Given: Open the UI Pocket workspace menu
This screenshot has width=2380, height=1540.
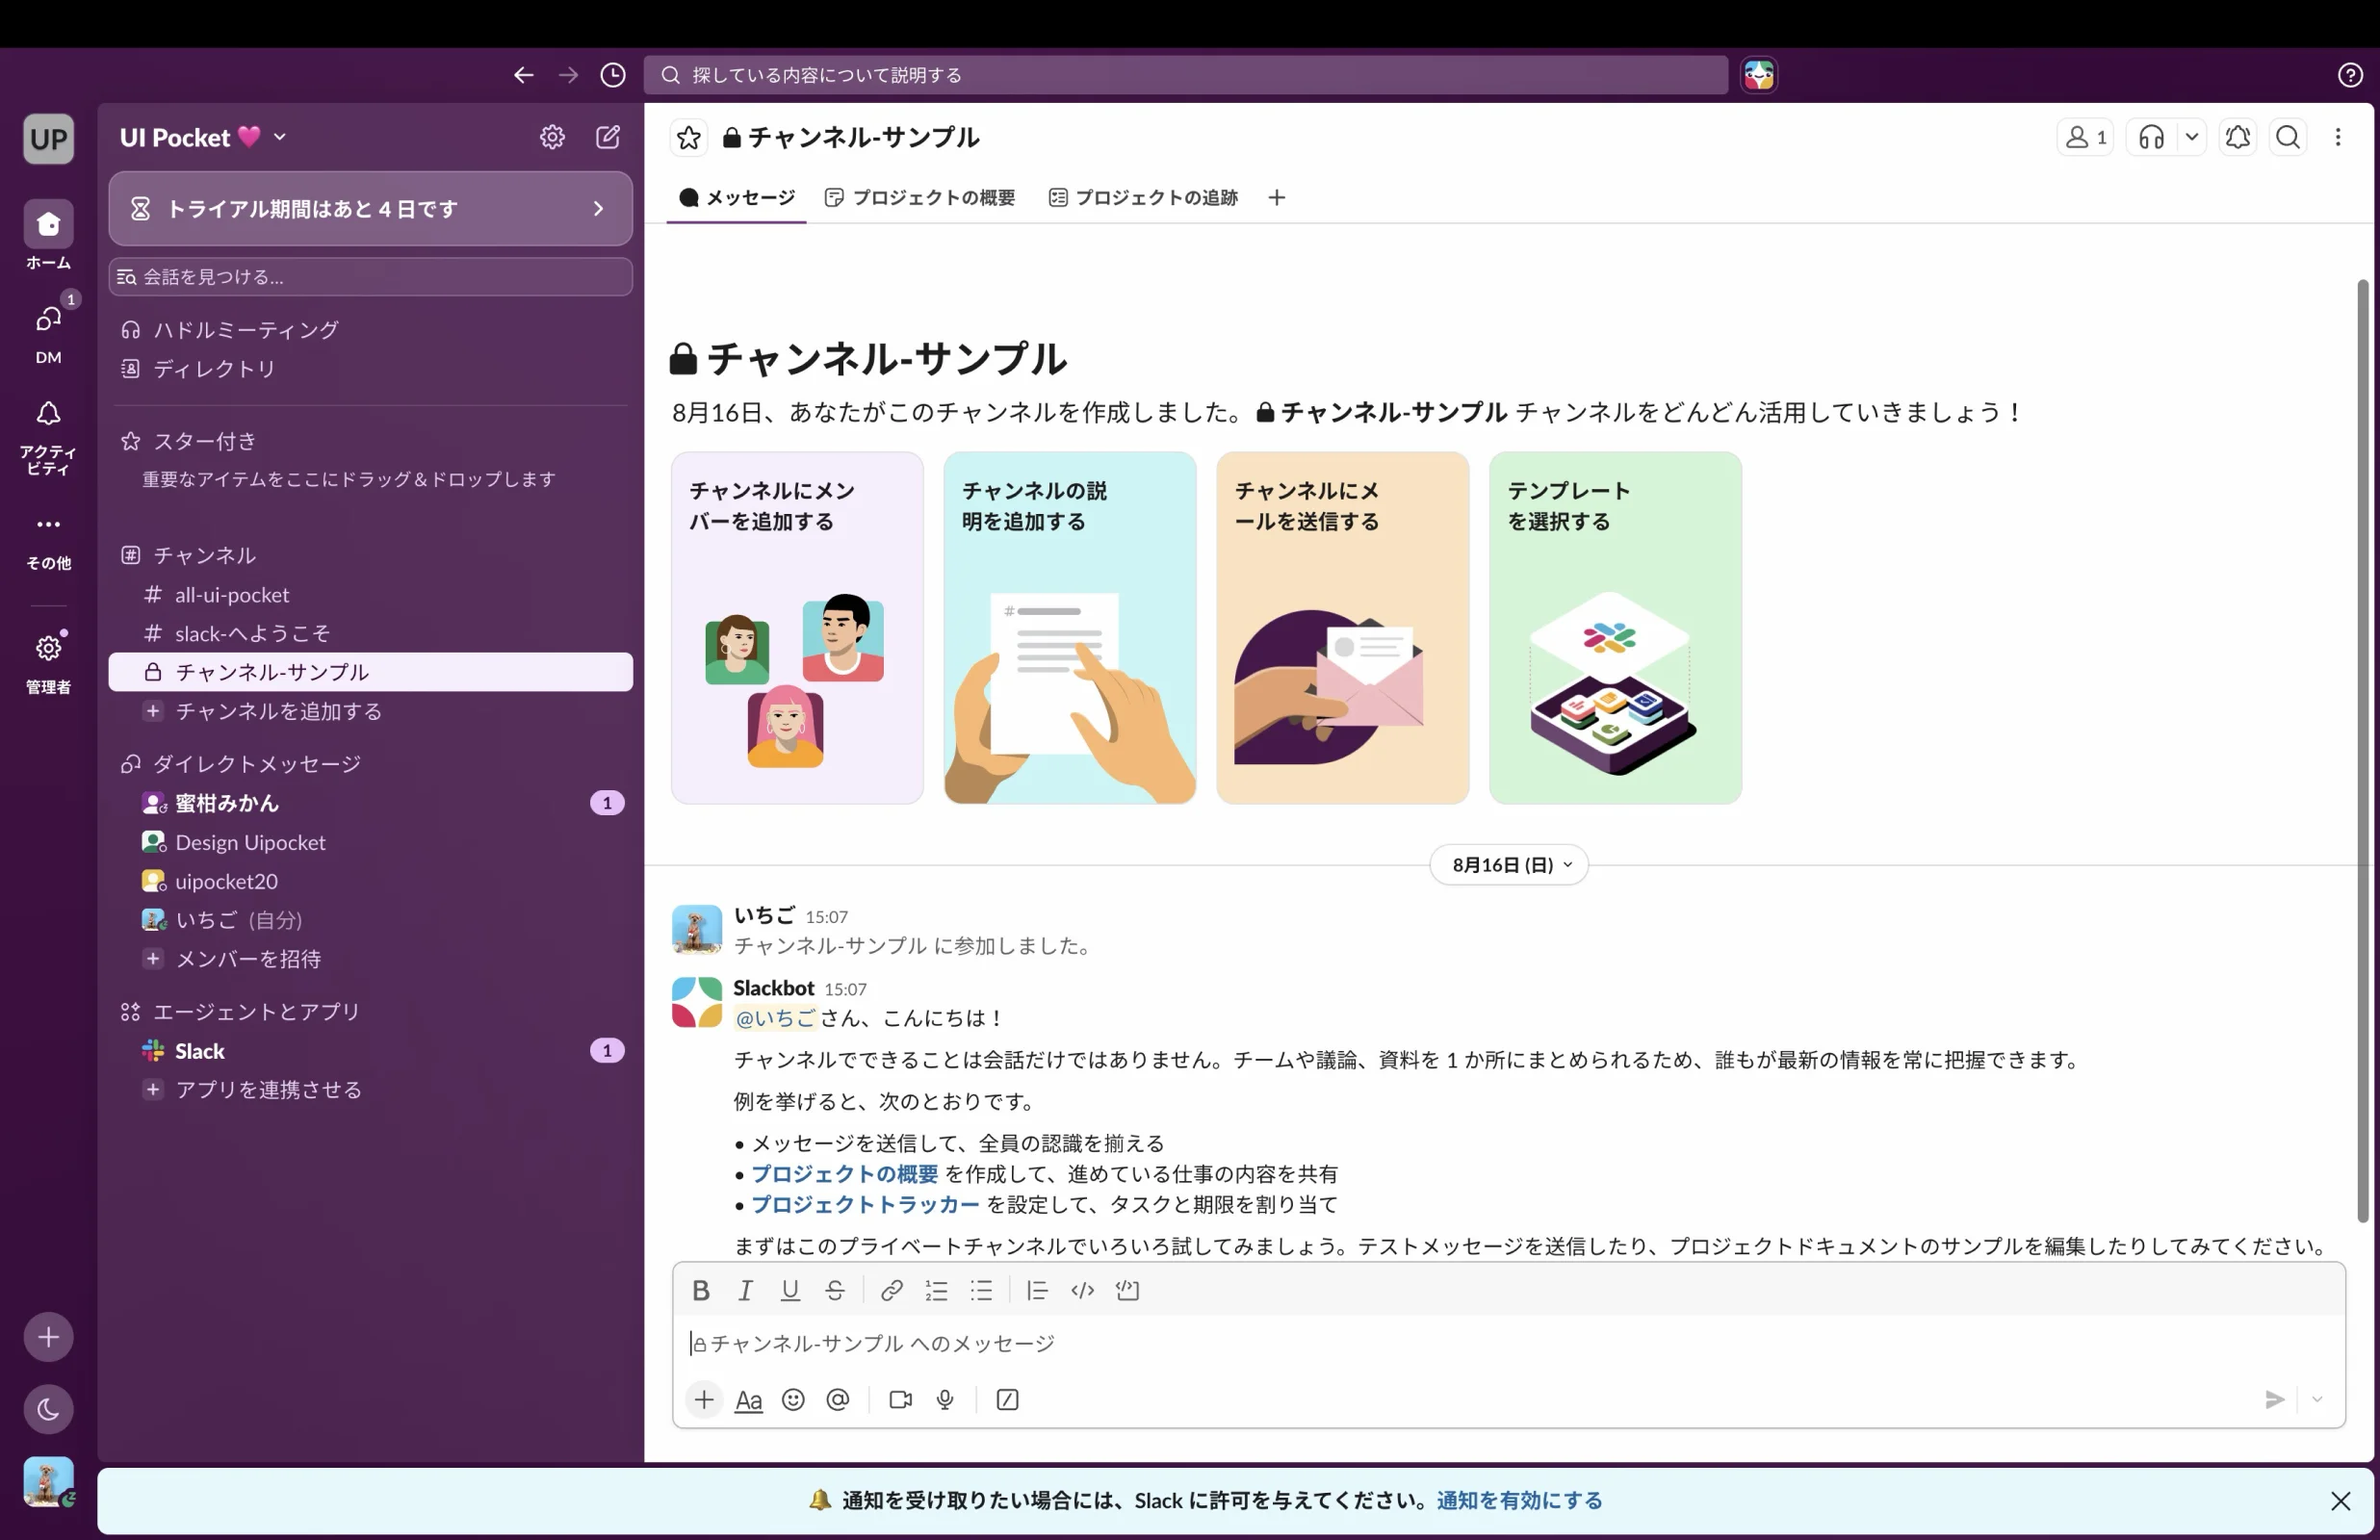Looking at the screenshot, I should click(x=203, y=137).
